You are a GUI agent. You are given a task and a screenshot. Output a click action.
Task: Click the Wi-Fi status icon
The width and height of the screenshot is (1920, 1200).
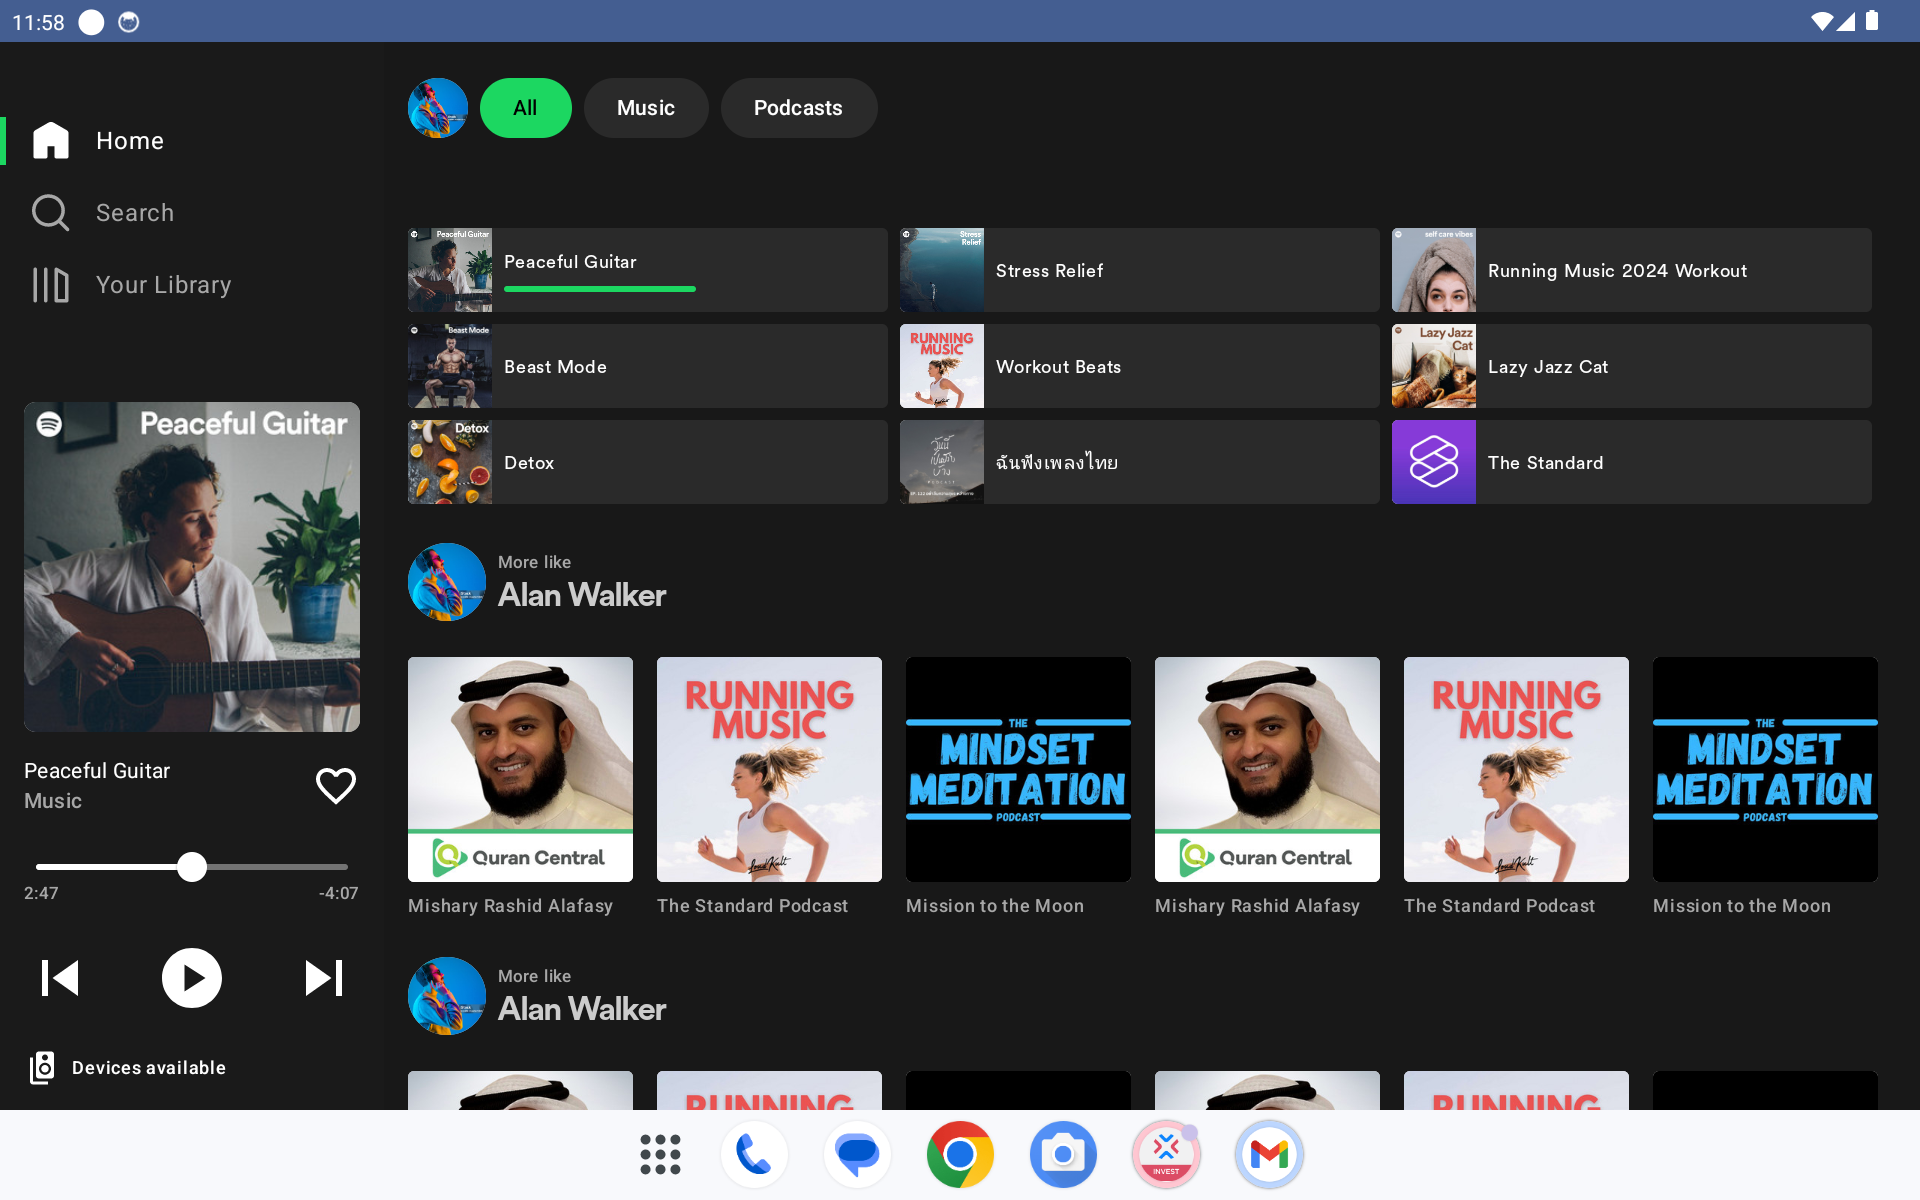(x=1822, y=21)
